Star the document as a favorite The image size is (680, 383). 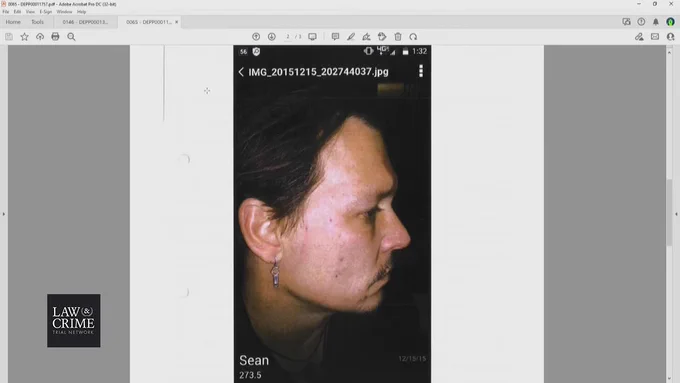[x=24, y=37]
